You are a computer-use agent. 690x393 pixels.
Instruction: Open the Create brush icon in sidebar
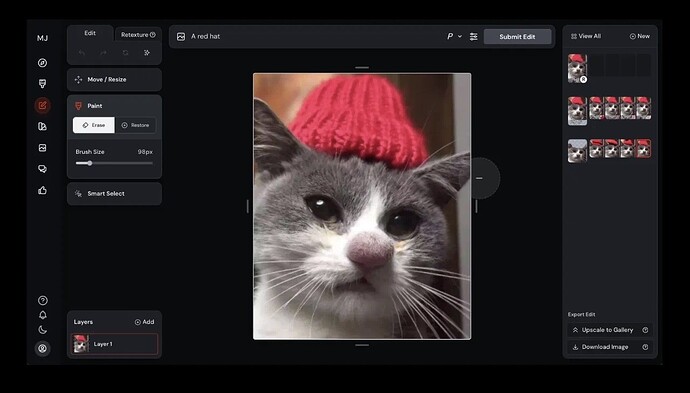(42, 84)
